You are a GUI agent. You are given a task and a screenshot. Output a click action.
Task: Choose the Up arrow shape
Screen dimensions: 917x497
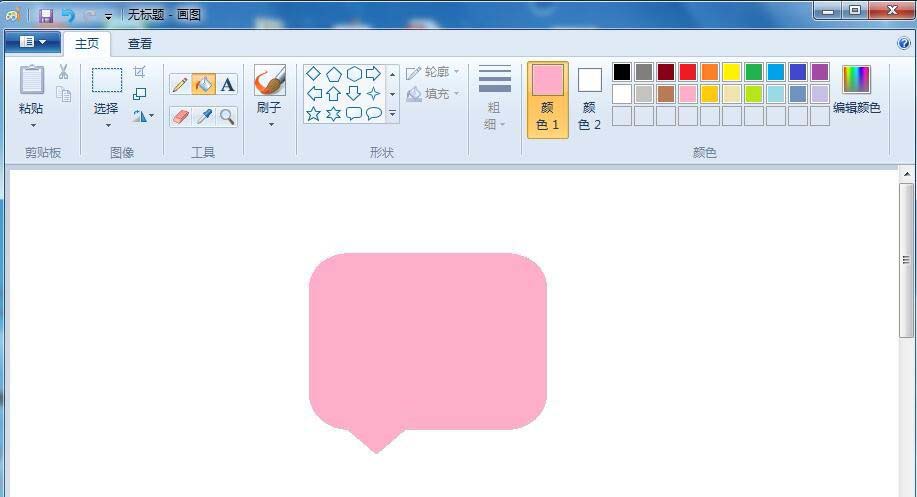pyautogui.click(x=333, y=94)
